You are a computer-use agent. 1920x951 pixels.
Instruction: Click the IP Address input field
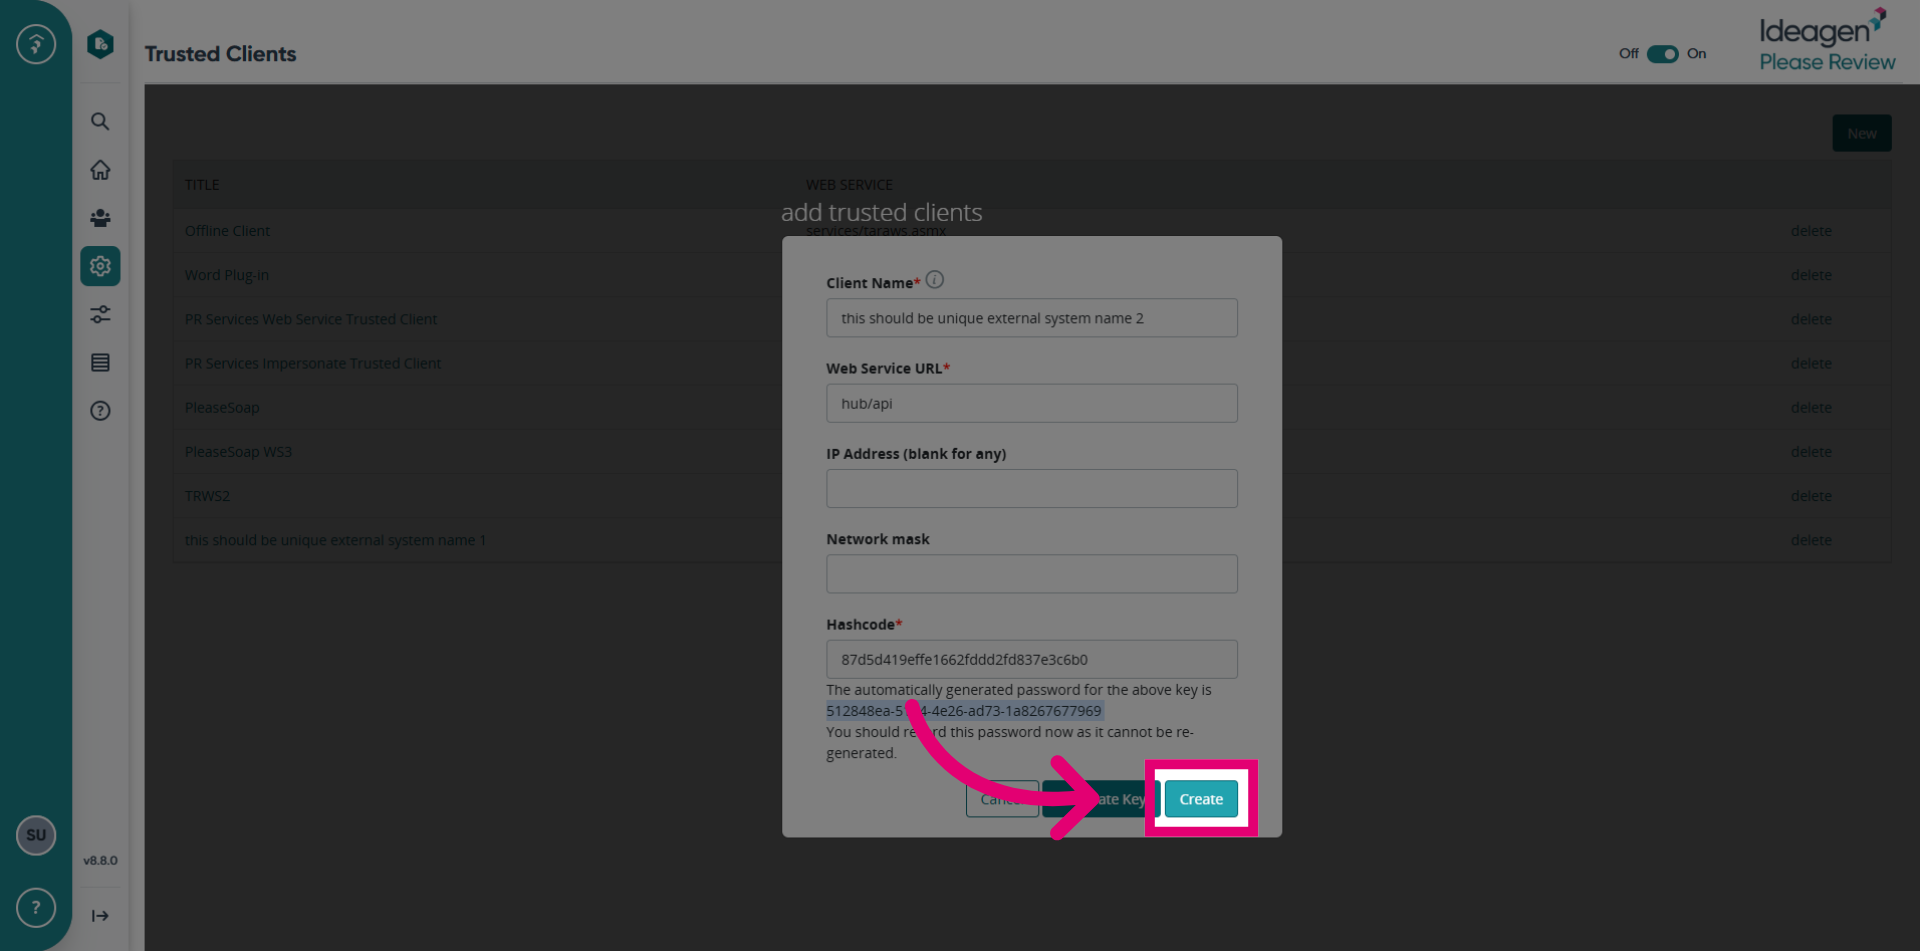pyautogui.click(x=1032, y=489)
